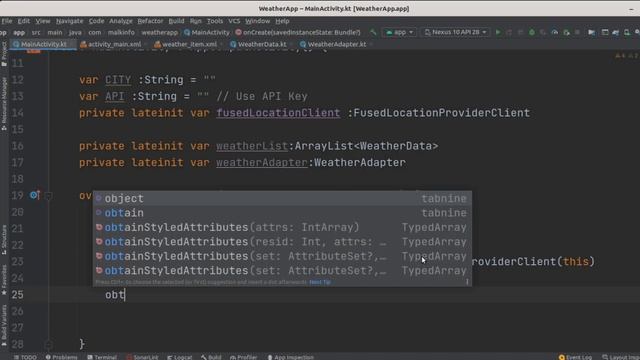Click line number 25 in the gutter

(x=18, y=295)
